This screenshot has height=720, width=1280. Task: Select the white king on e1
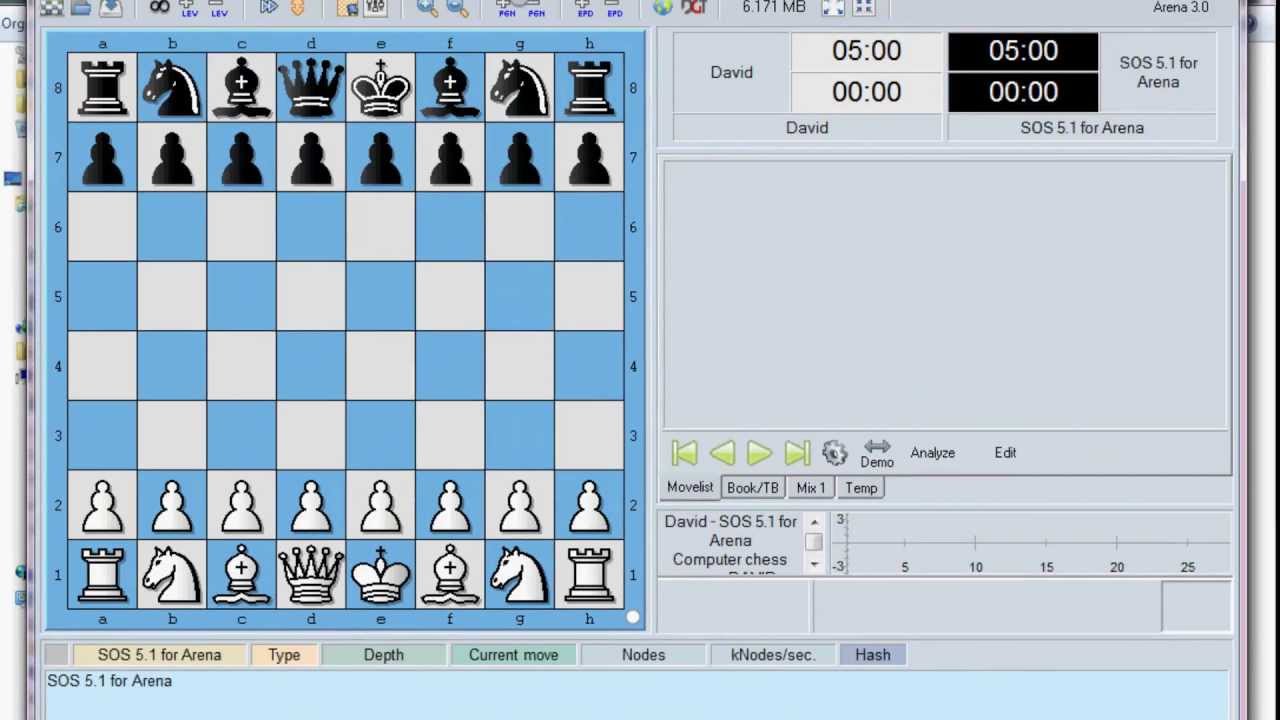pyautogui.click(x=380, y=574)
